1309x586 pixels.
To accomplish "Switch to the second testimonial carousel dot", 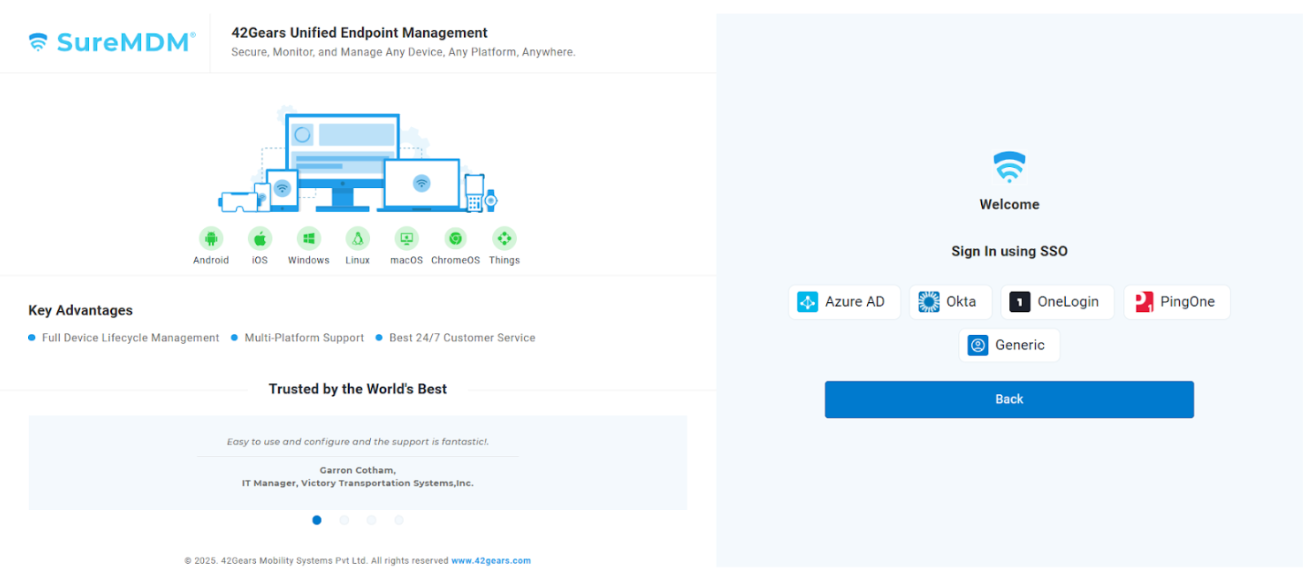I will [344, 520].
